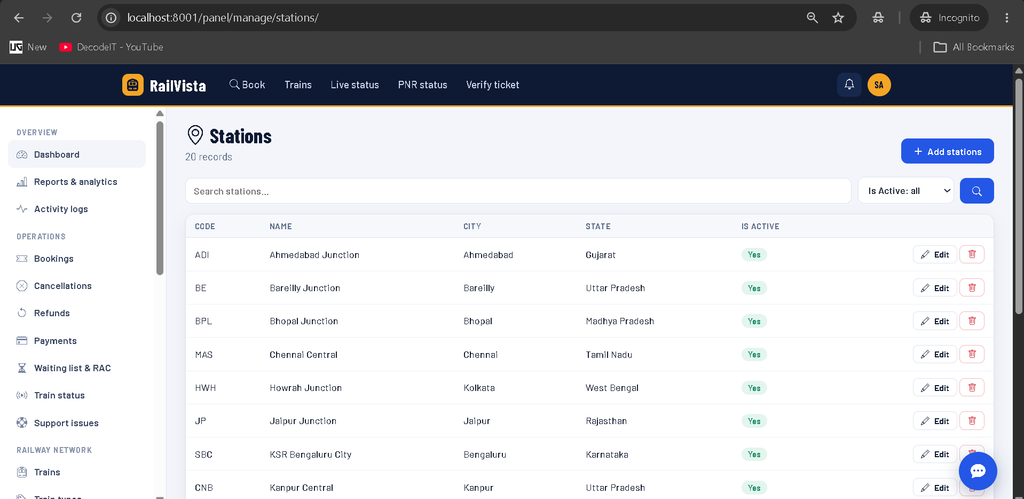Viewport: 1024px width, 499px height.
Task: Open Support issues in the sidebar
Action: (x=76, y=423)
